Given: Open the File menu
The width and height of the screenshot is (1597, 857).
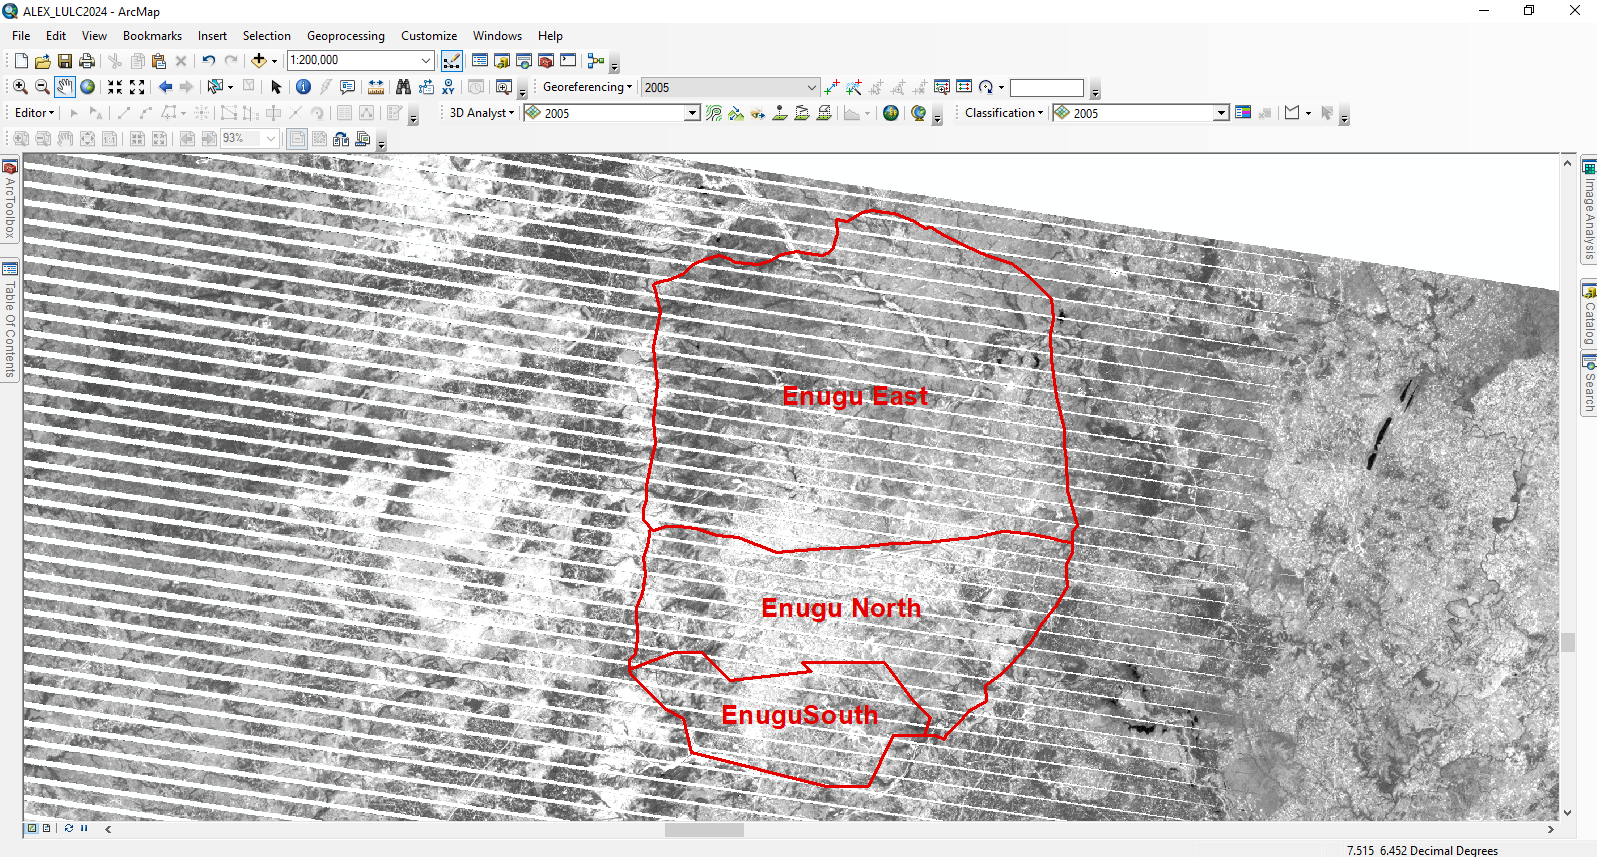Looking at the screenshot, I should point(21,35).
